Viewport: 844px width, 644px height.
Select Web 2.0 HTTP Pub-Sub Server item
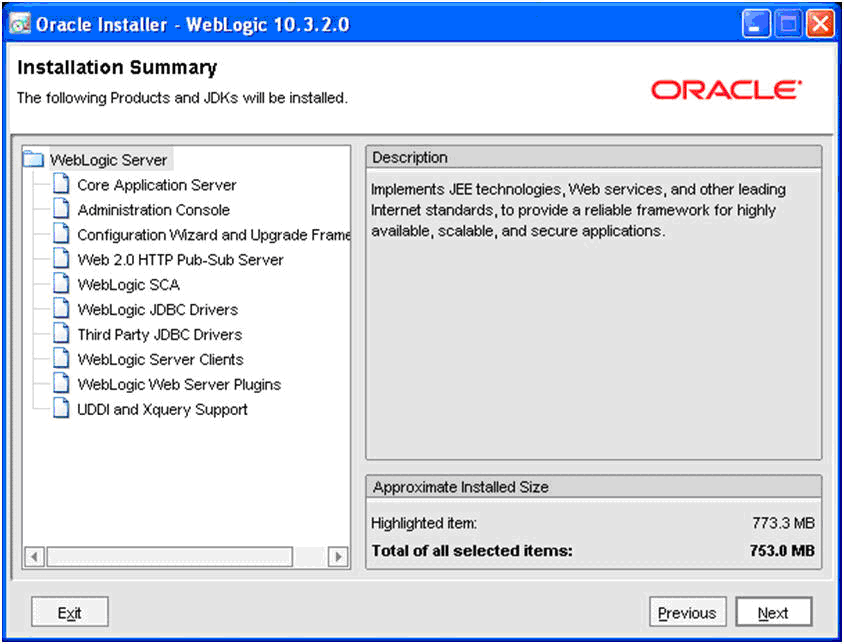click(x=180, y=260)
